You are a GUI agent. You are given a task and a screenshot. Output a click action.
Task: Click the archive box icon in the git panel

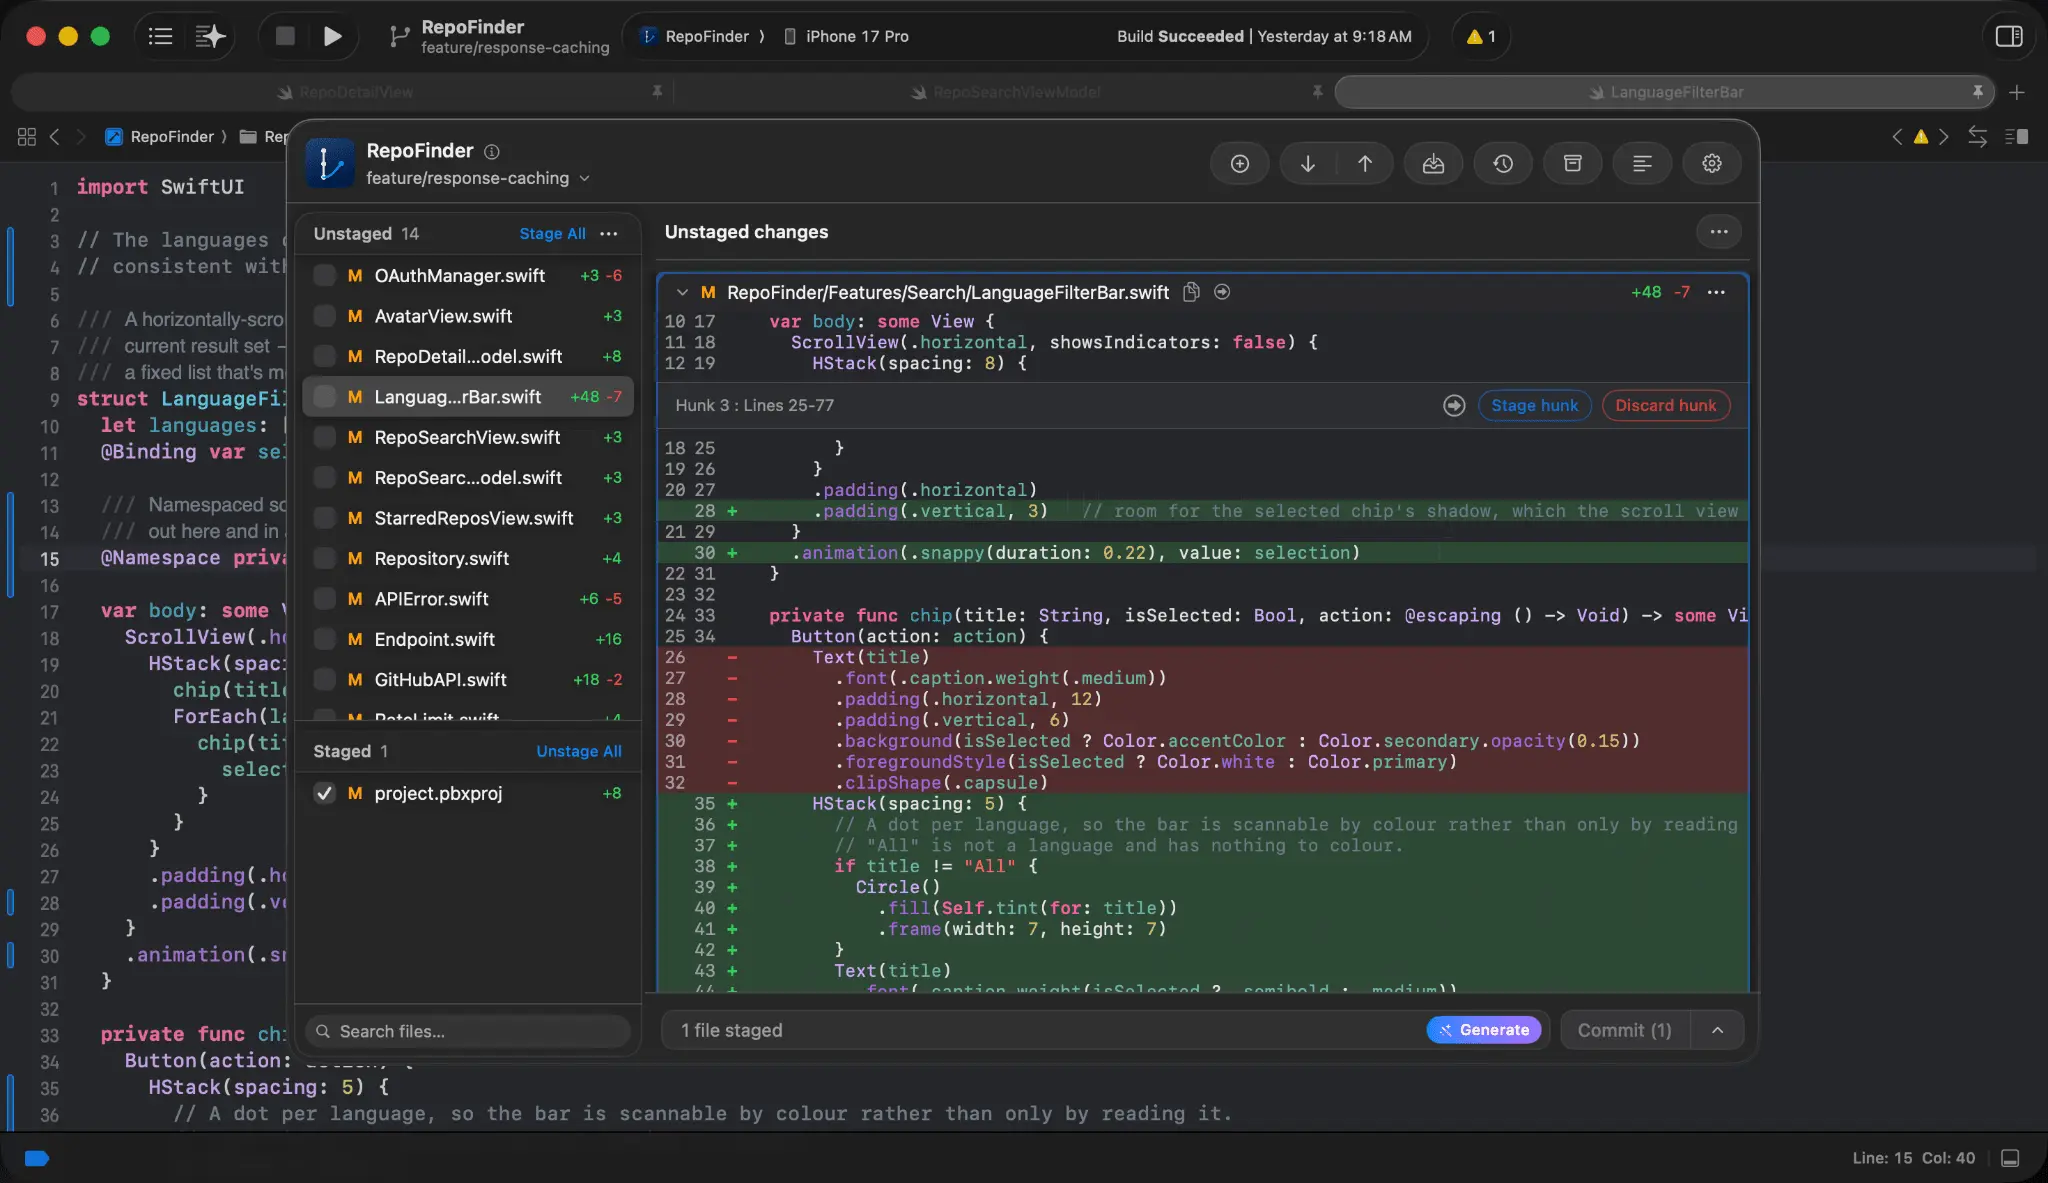1573,164
